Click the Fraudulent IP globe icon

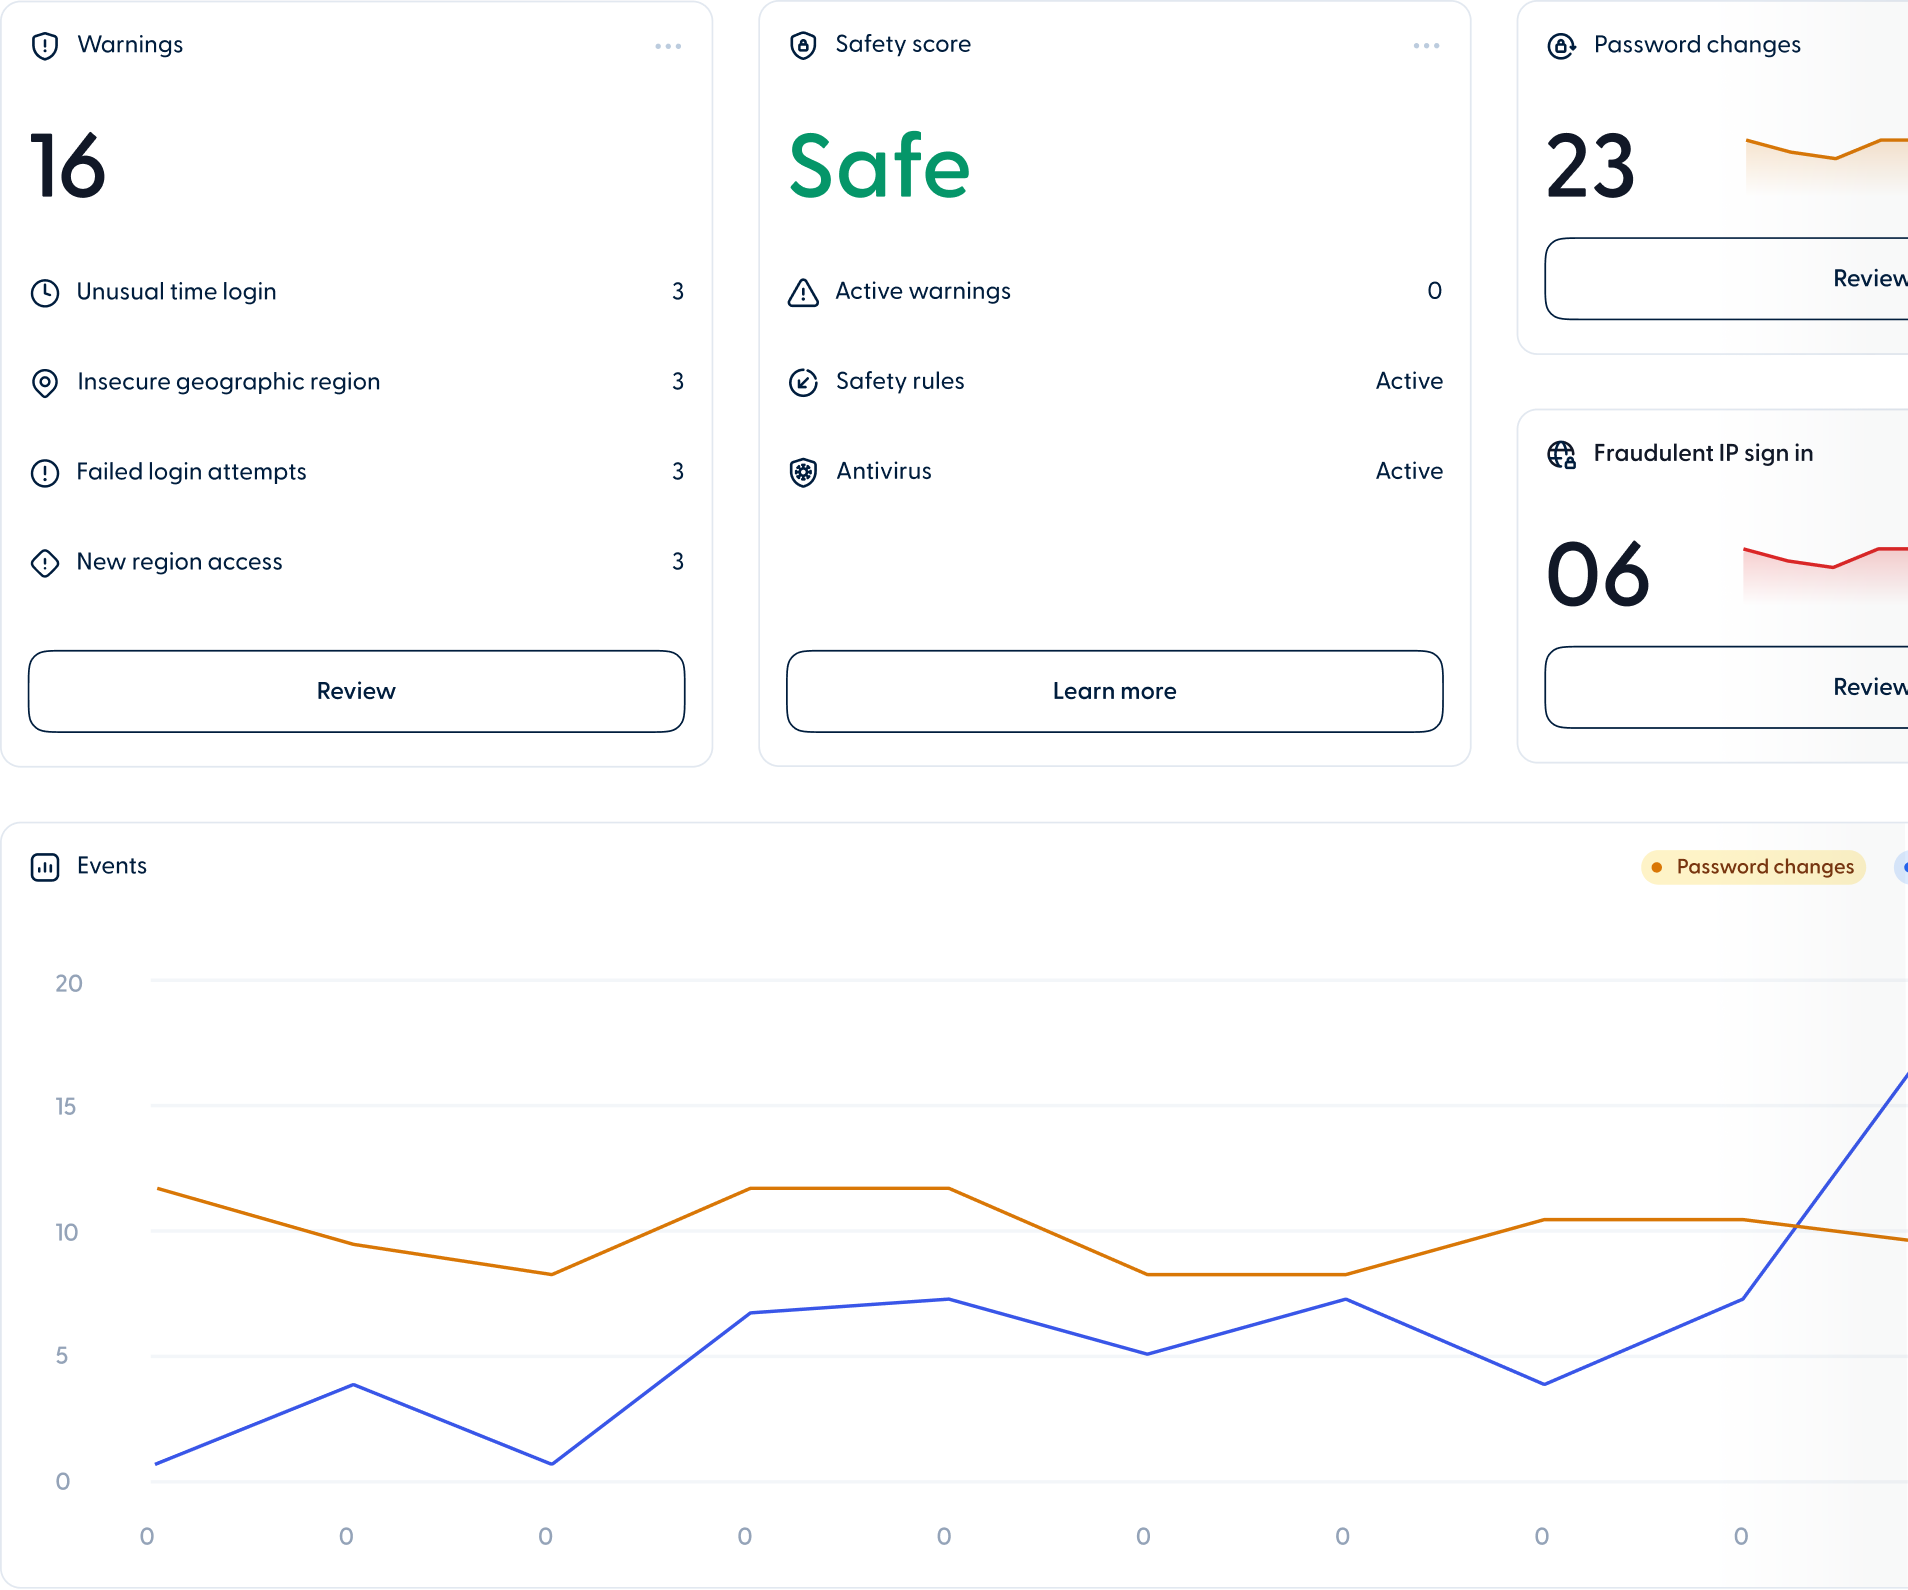[1561, 455]
